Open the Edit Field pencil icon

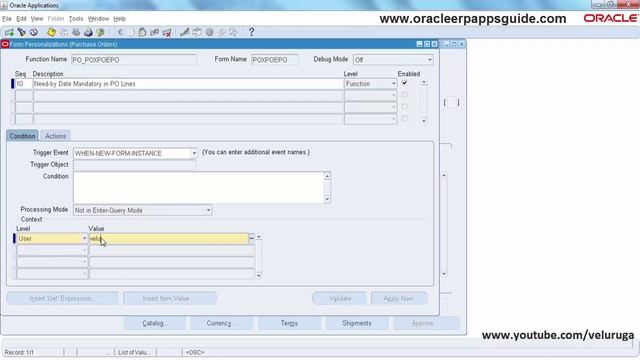pyautogui.click(x=184, y=32)
